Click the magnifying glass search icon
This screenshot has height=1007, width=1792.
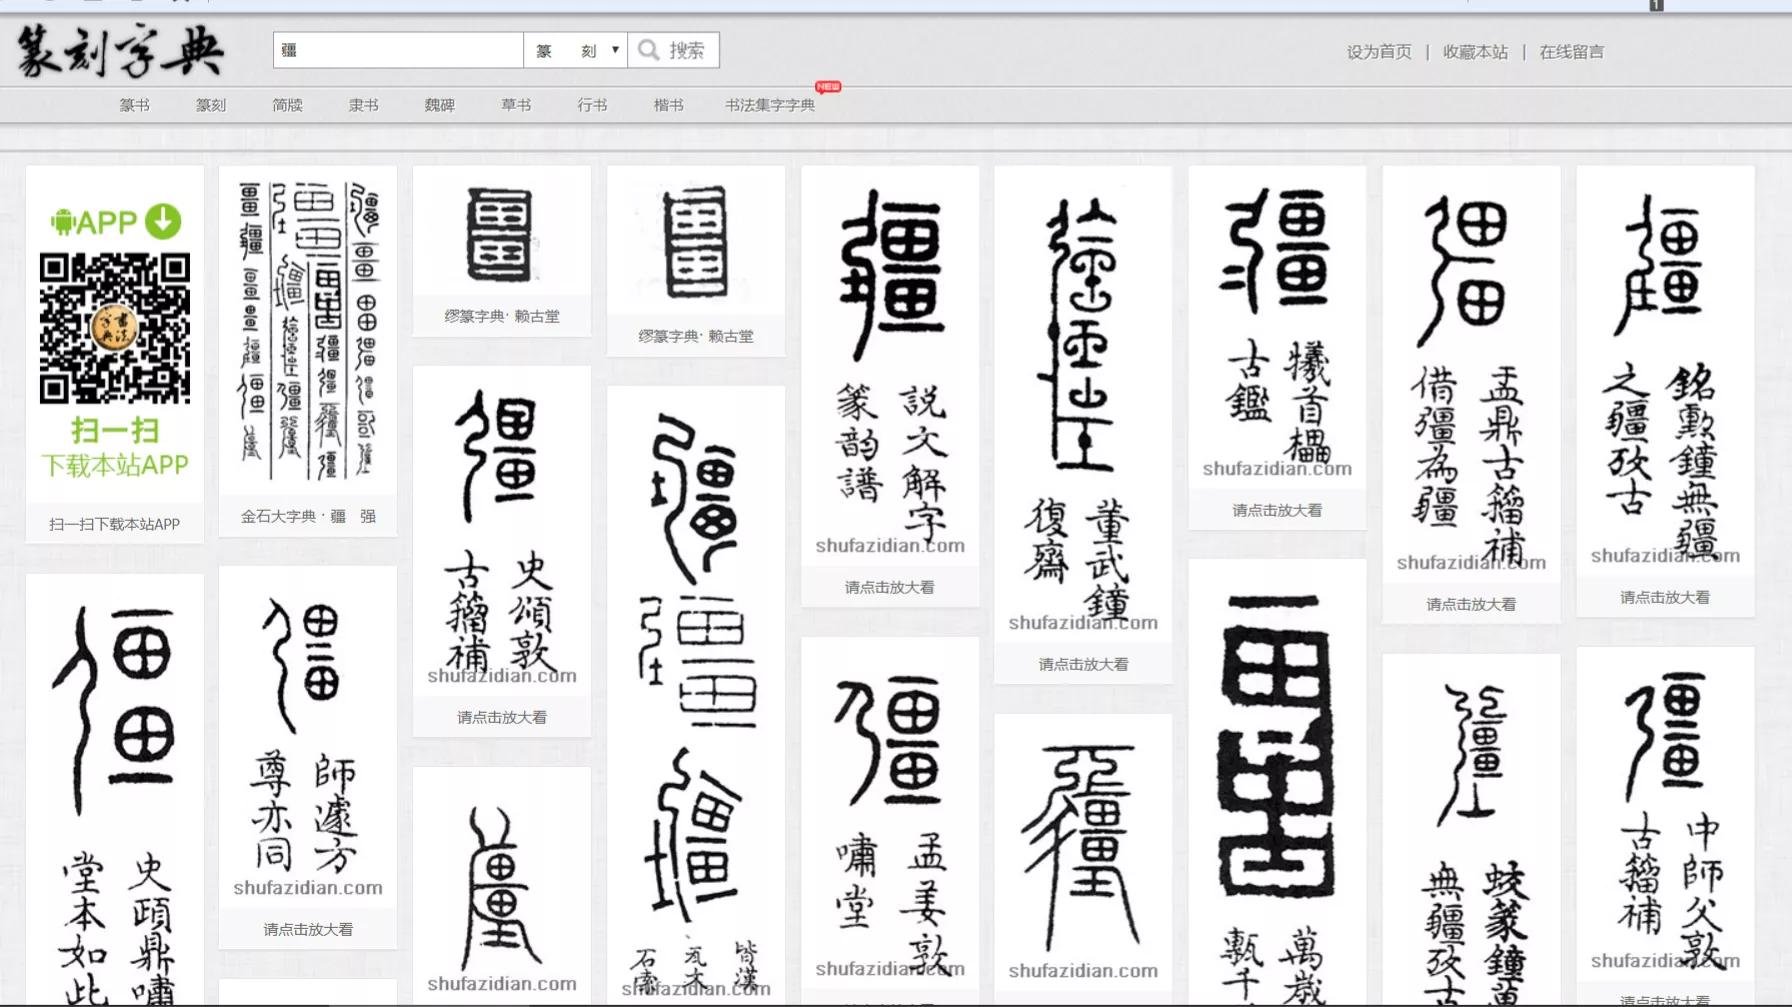tap(649, 50)
